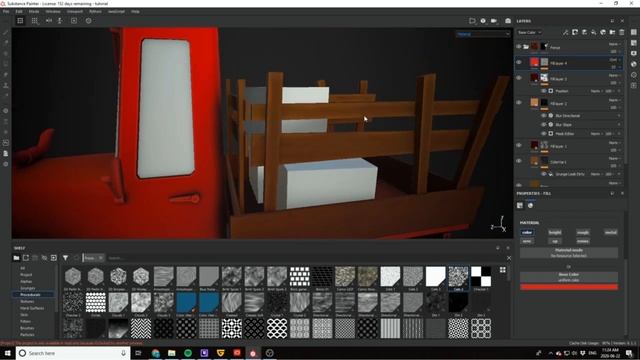
Task: Toggle the rough material channel button
Action: pyautogui.click(x=583, y=232)
